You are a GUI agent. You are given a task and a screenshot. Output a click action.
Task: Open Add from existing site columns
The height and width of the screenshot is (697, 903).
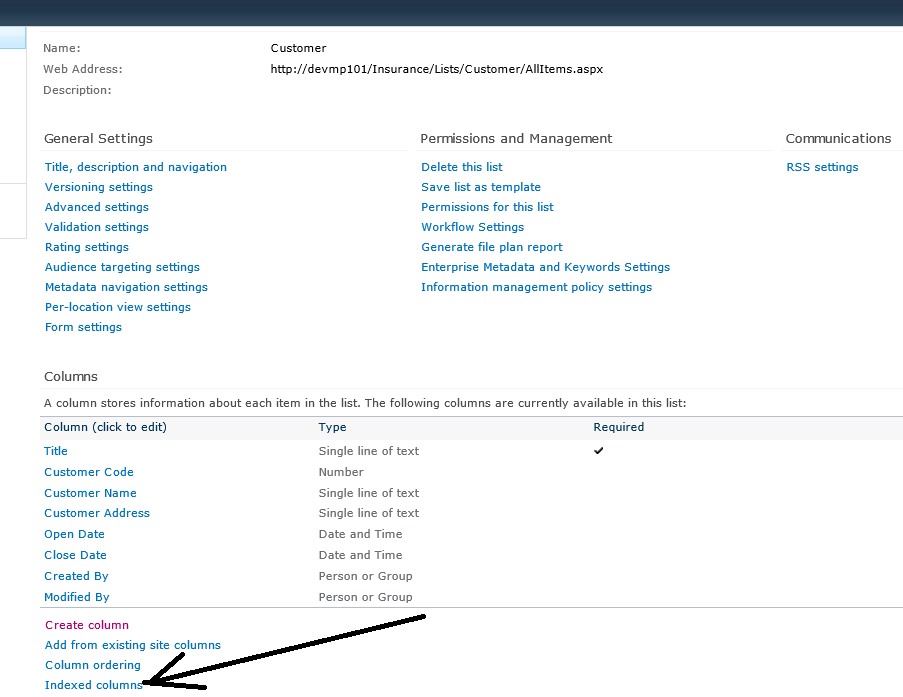[132, 645]
